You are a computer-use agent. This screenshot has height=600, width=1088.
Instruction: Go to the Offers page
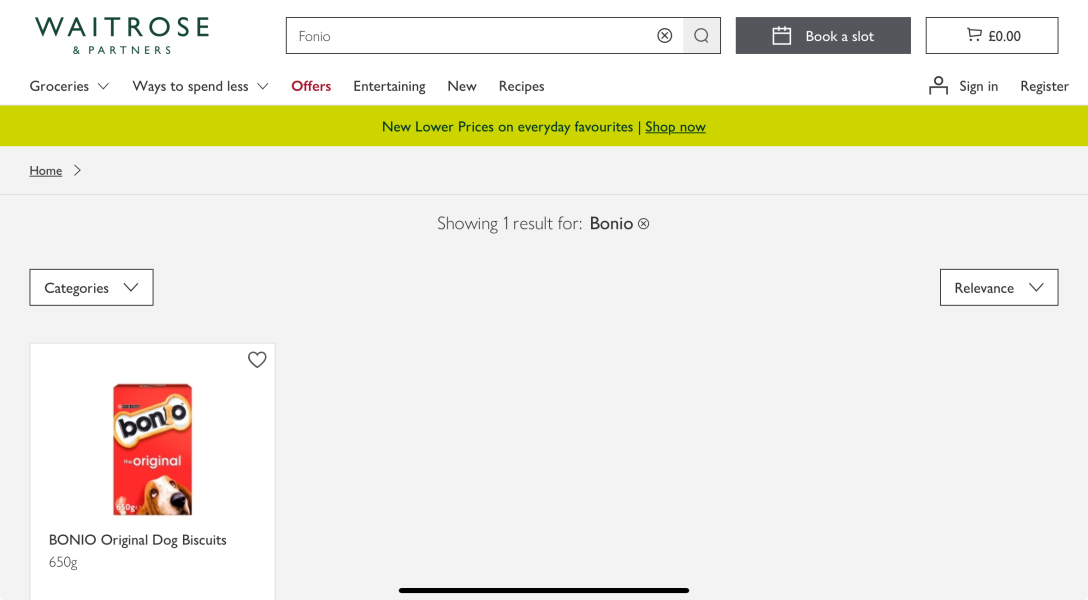click(311, 86)
